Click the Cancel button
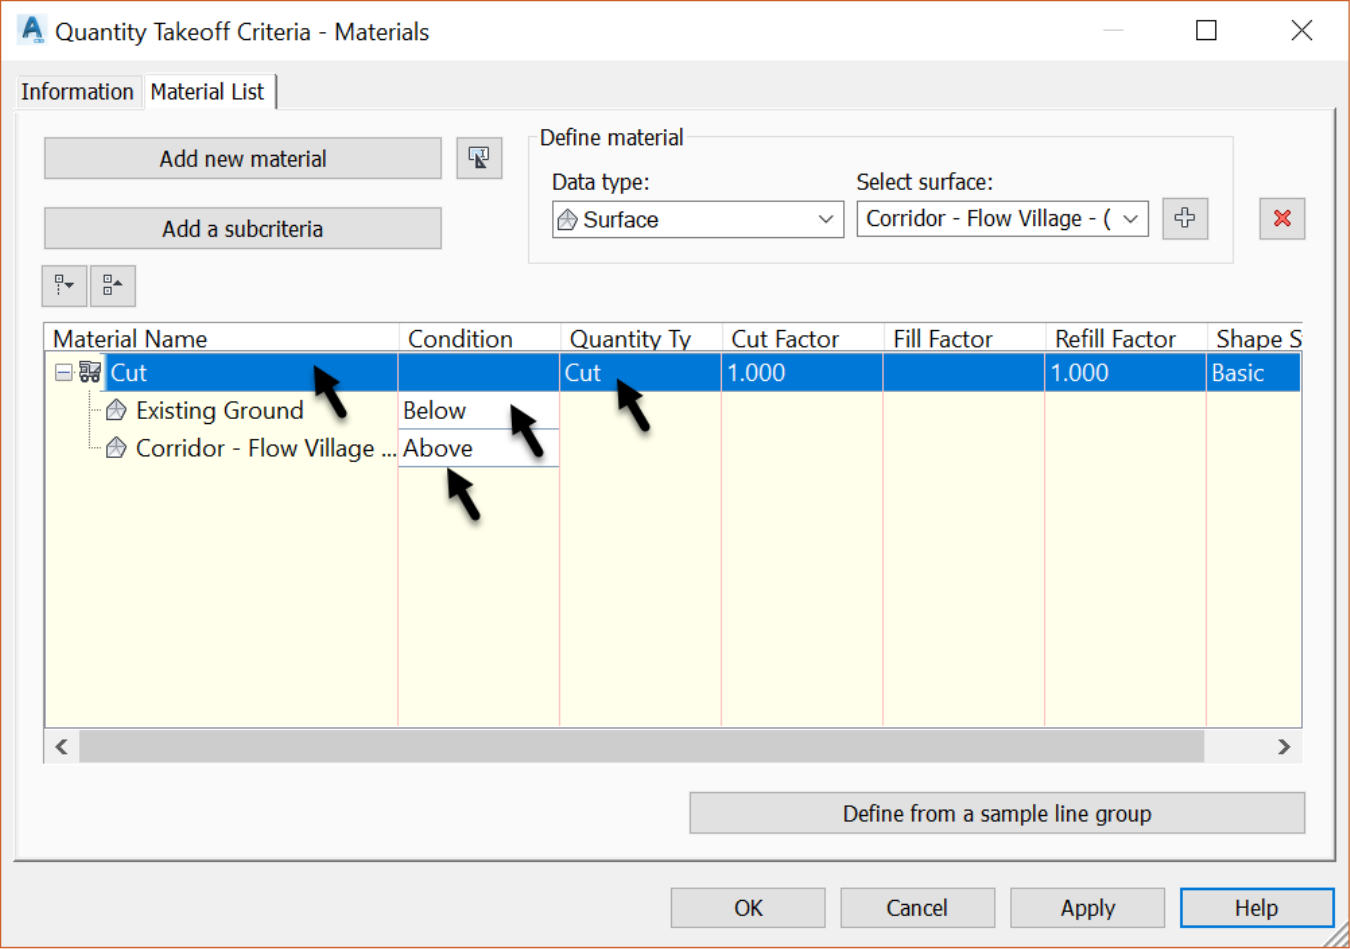 pyautogui.click(x=917, y=907)
